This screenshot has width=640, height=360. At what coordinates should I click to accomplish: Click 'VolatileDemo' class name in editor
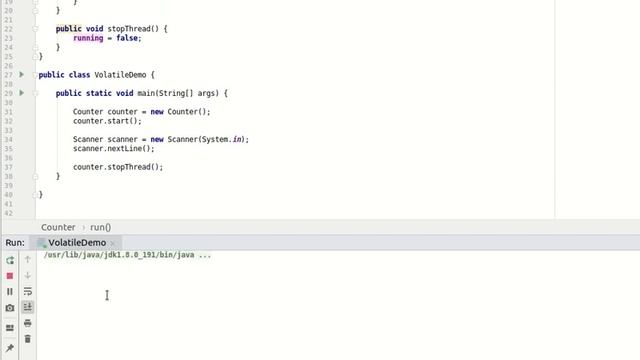point(120,75)
